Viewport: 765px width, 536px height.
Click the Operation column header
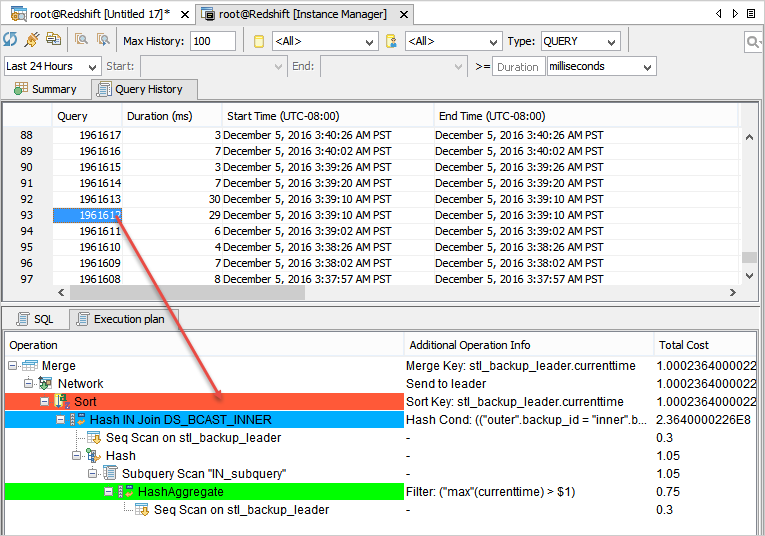[x=204, y=345]
